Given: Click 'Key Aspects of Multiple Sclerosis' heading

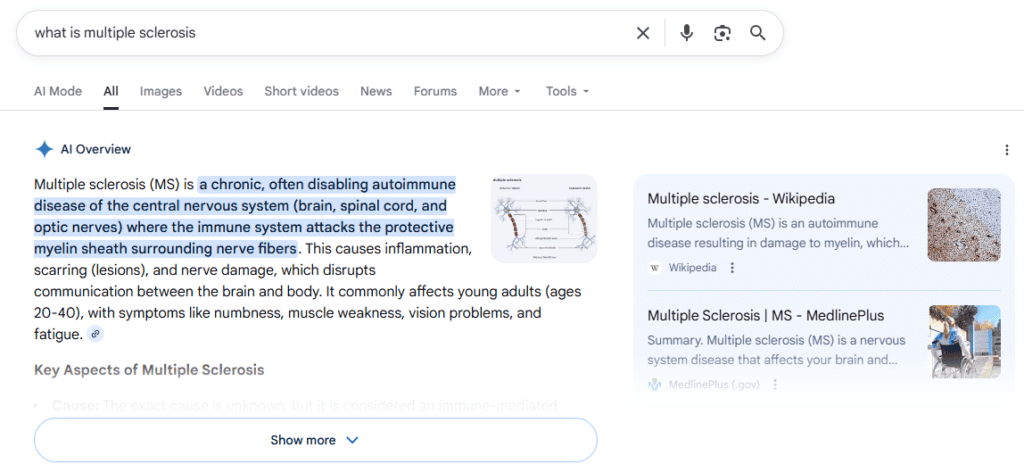Looking at the screenshot, I should coord(149,370).
